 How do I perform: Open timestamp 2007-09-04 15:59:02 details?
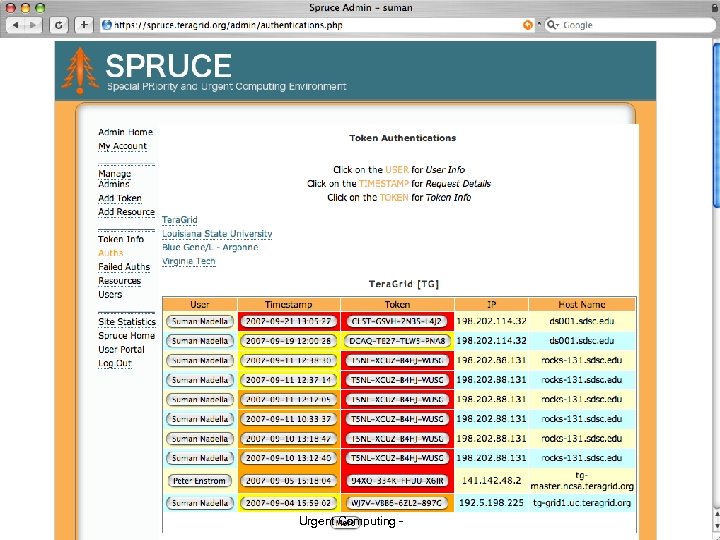tap(288, 503)
